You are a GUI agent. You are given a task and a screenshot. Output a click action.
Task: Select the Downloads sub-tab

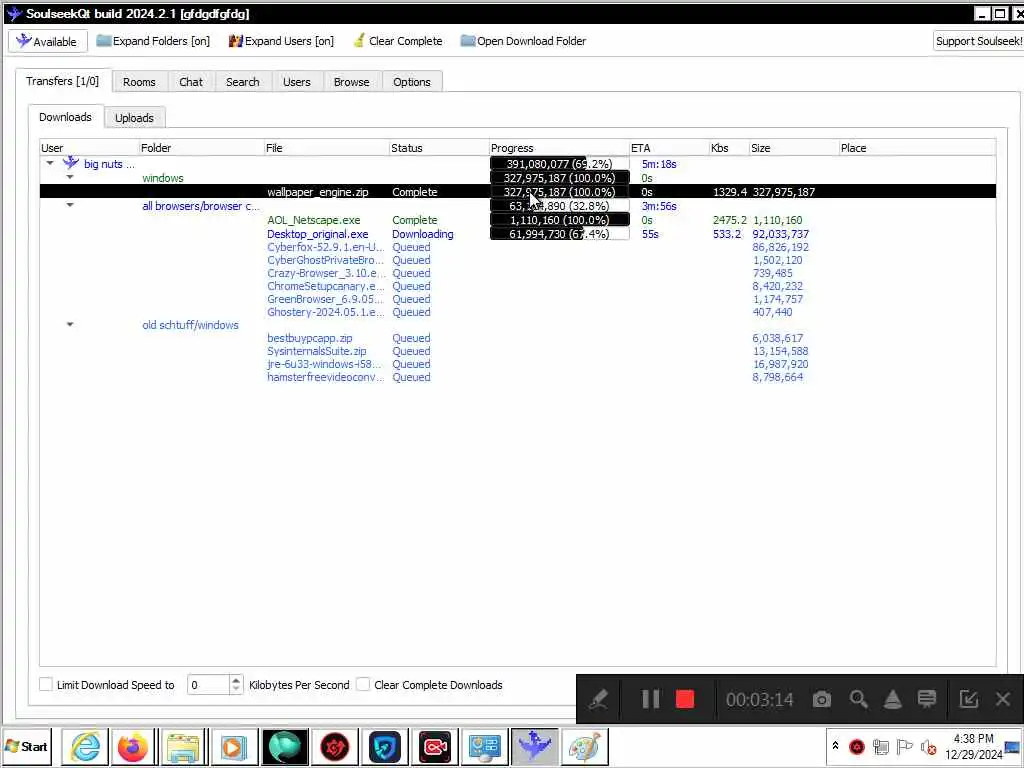[65, 117]
